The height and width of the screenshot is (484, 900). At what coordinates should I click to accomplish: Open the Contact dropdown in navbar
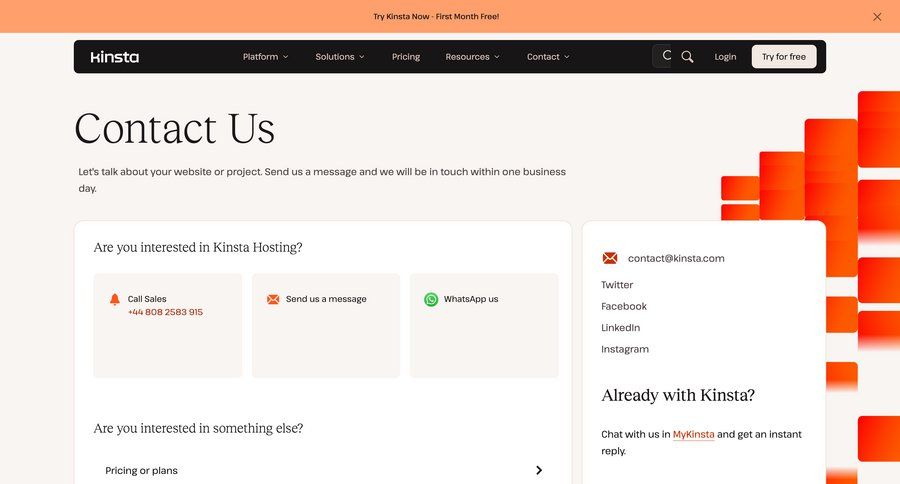[548, 57]
